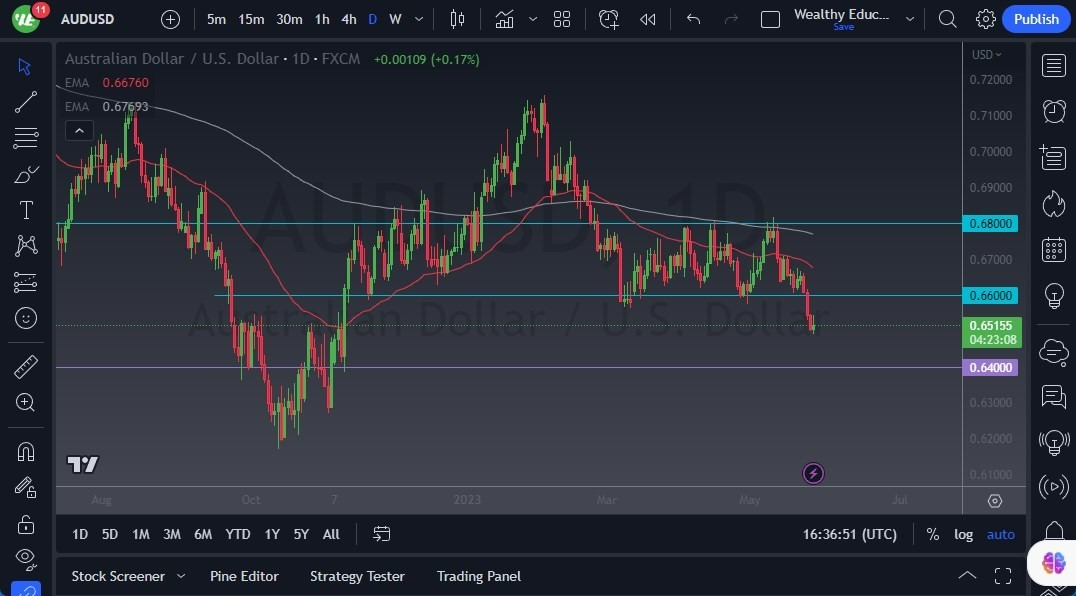1076x596 pixels.
Task: Save the Wealthy Education layout
Action: click(843, 27)
